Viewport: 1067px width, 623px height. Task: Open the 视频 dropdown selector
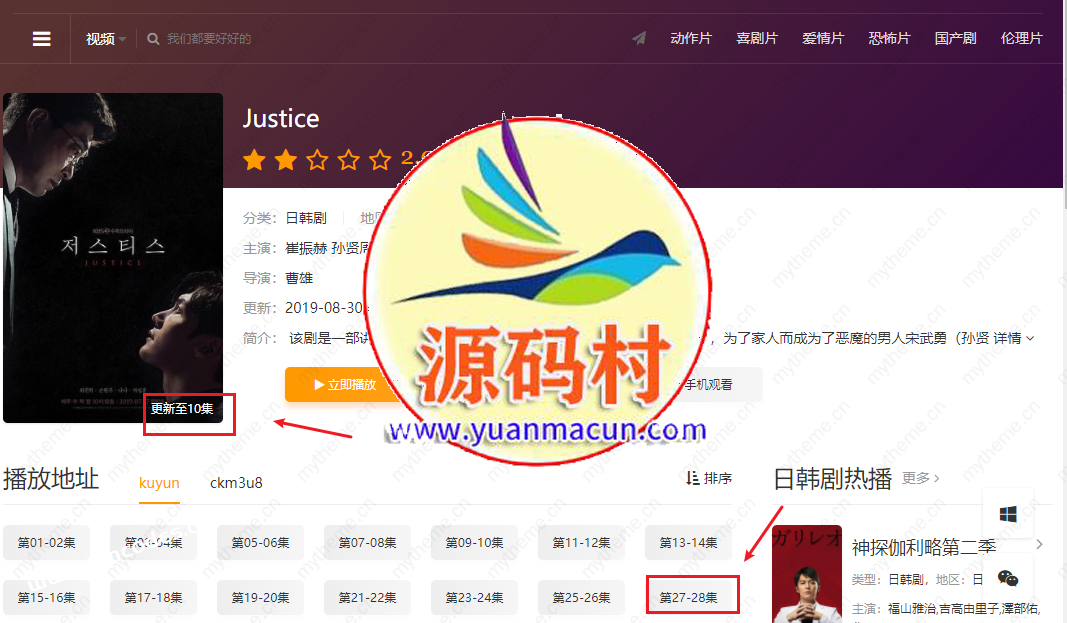[105, 39]
